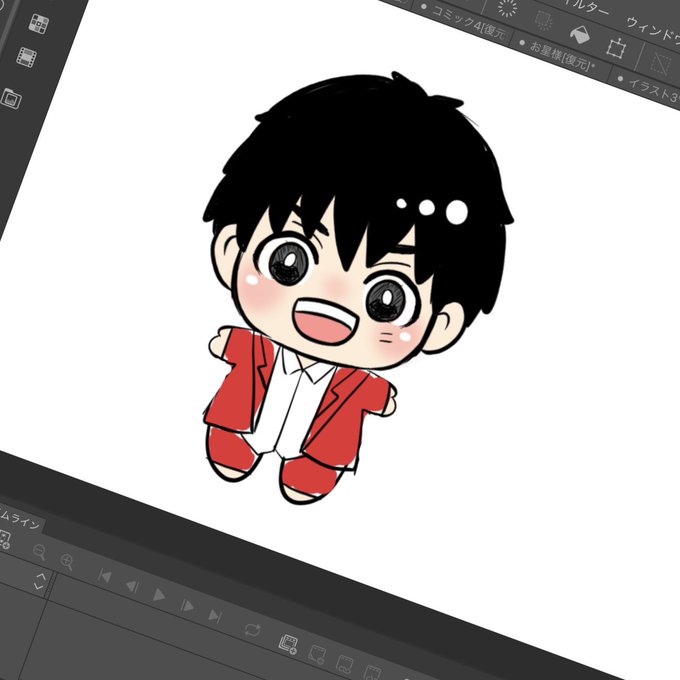Open the material folder icon
This screenshot has width=680, height=680.
tap(12, 98)
